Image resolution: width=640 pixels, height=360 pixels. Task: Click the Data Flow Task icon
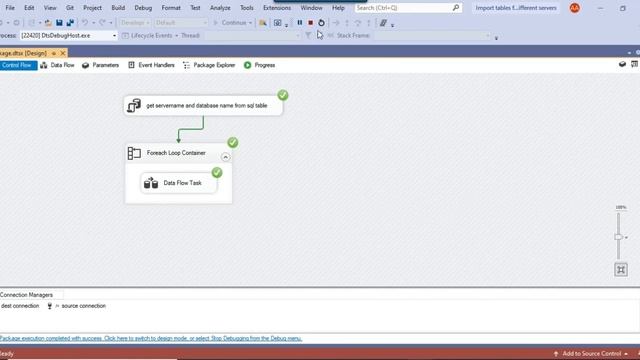pyautogui.click(x=151, y=183)
